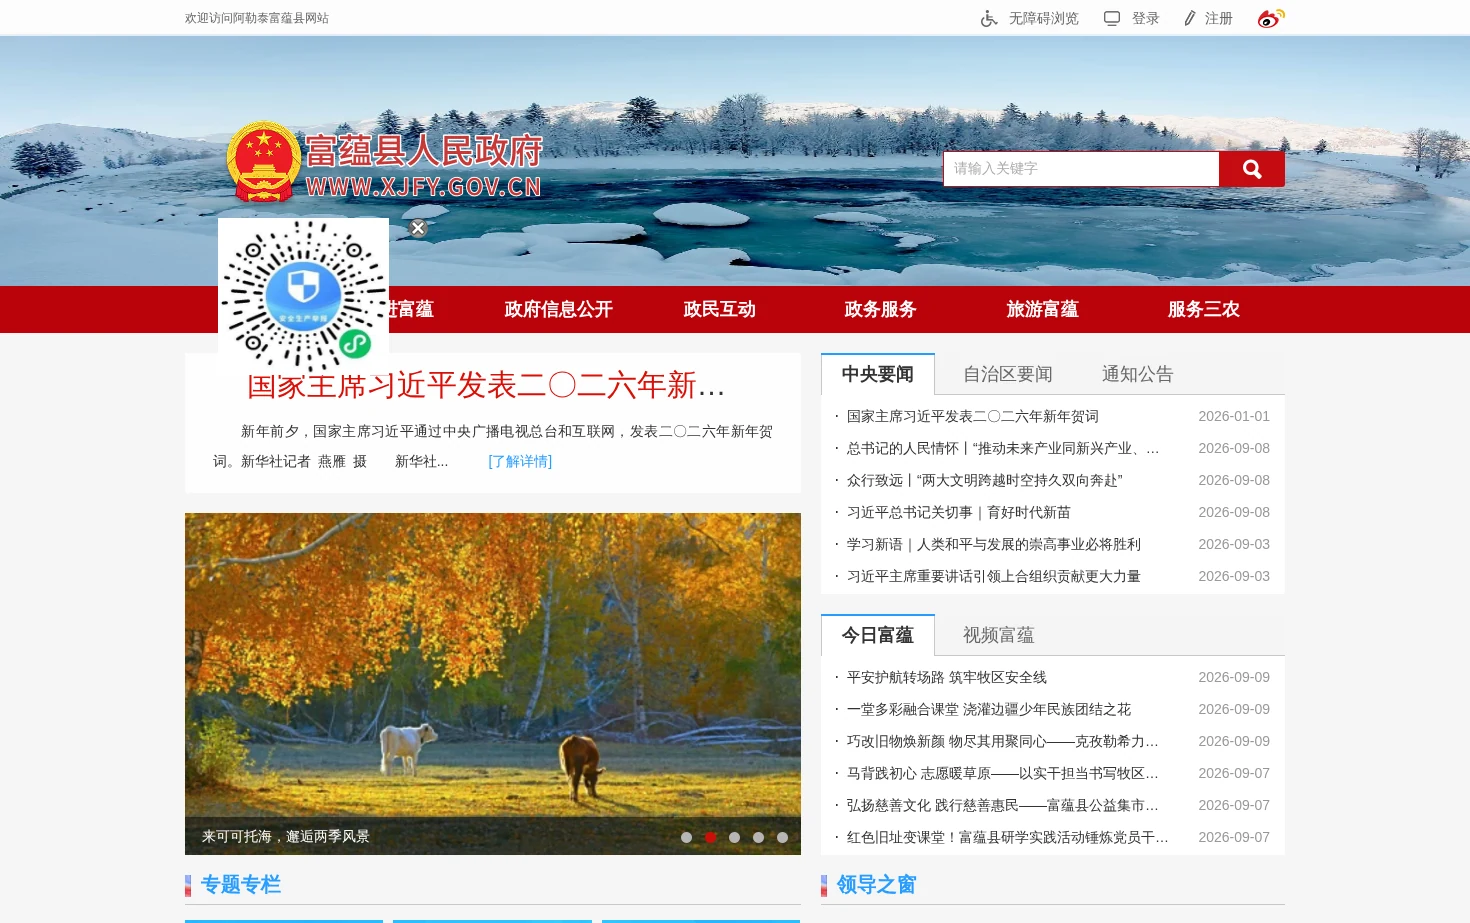Image resolution: width=1470 pixels, height=923 pixels.
Task: Open news 马背践初心 志愿暖草原
Action: pos(1003,773)
